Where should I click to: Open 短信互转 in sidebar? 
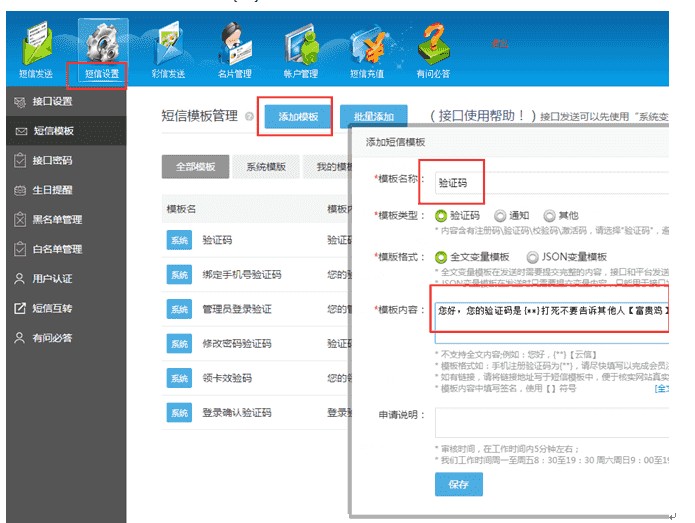(52, 308)
